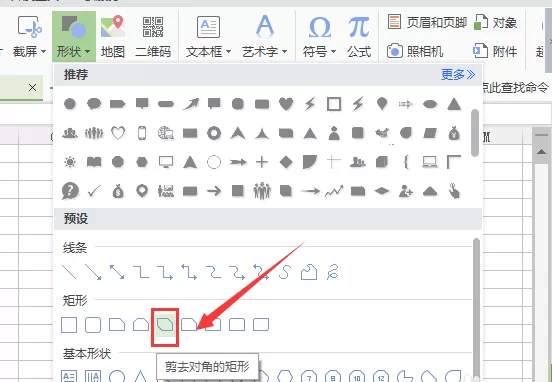Select the hollow square frame shape
552x382 pixels.
tap(334, 104)
